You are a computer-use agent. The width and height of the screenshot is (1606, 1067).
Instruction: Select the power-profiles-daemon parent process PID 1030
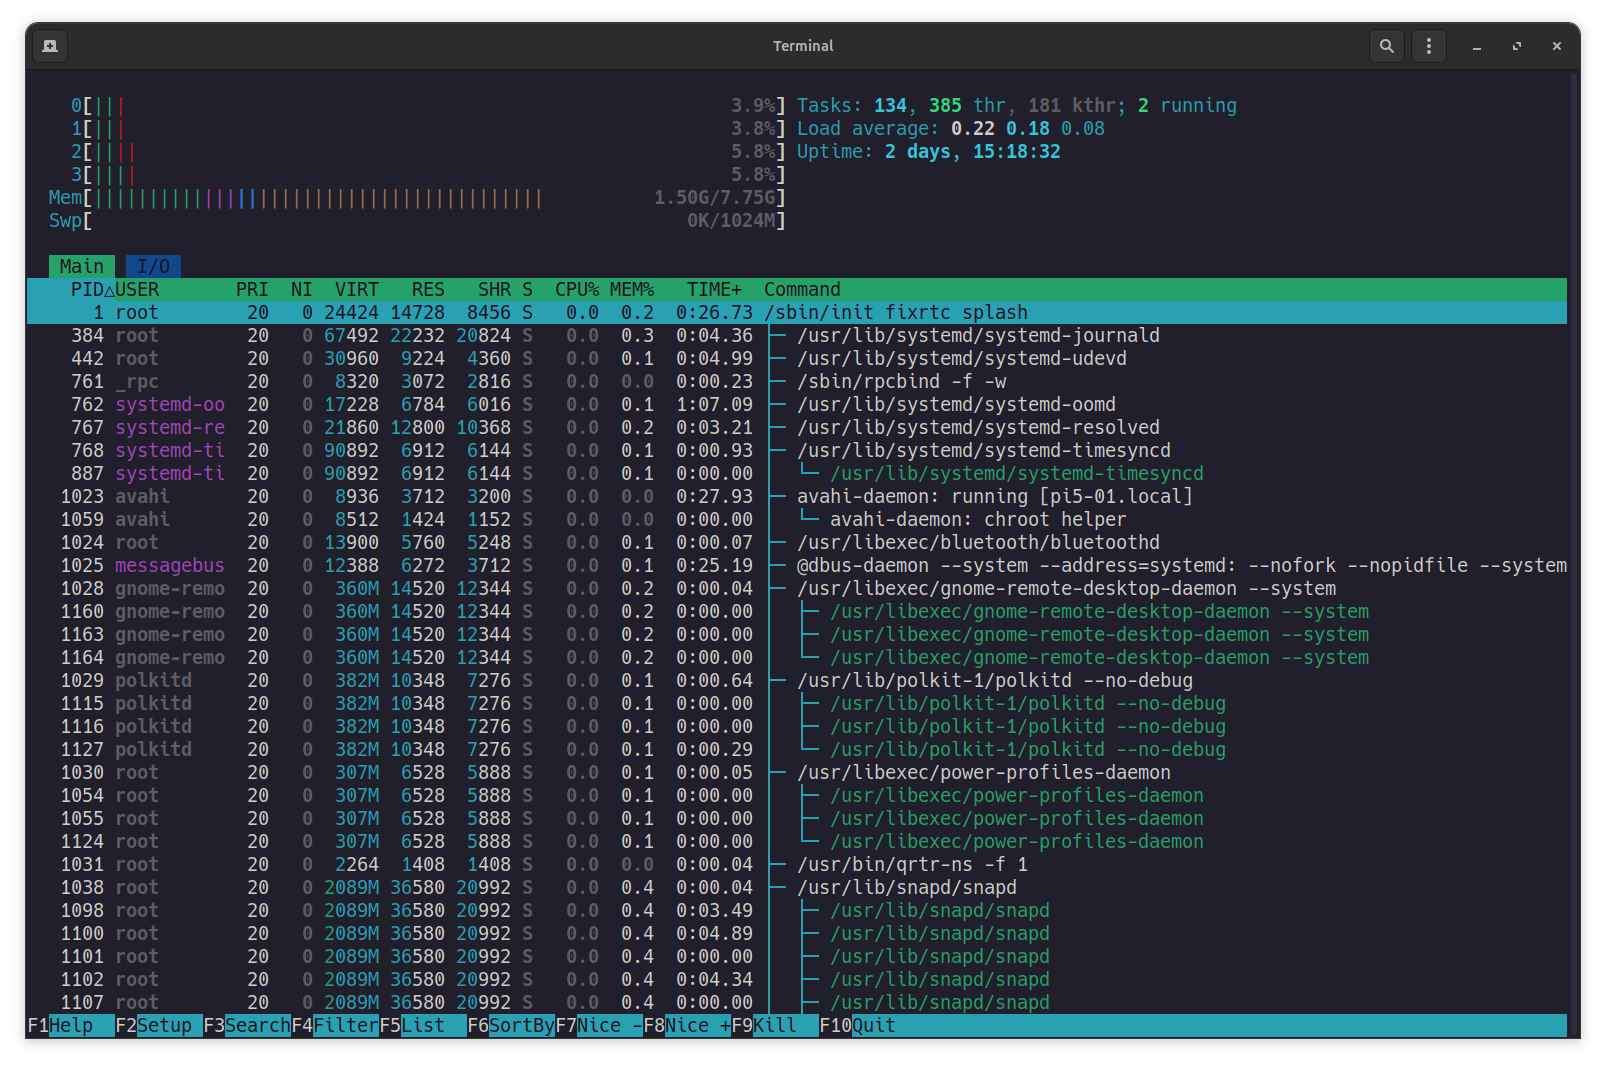797,772
